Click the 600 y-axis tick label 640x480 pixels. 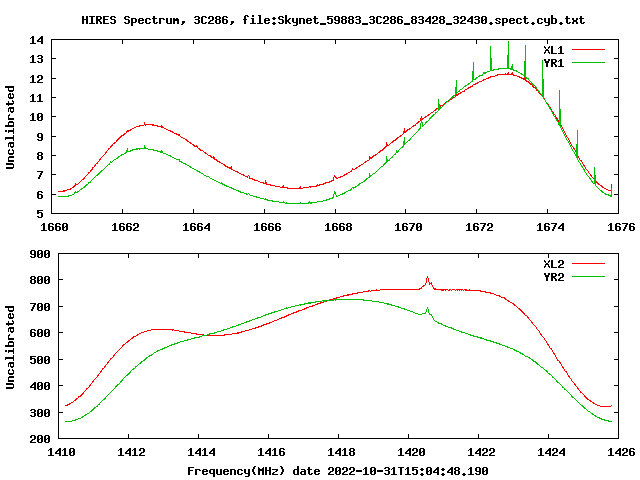(x=40, y=333)
